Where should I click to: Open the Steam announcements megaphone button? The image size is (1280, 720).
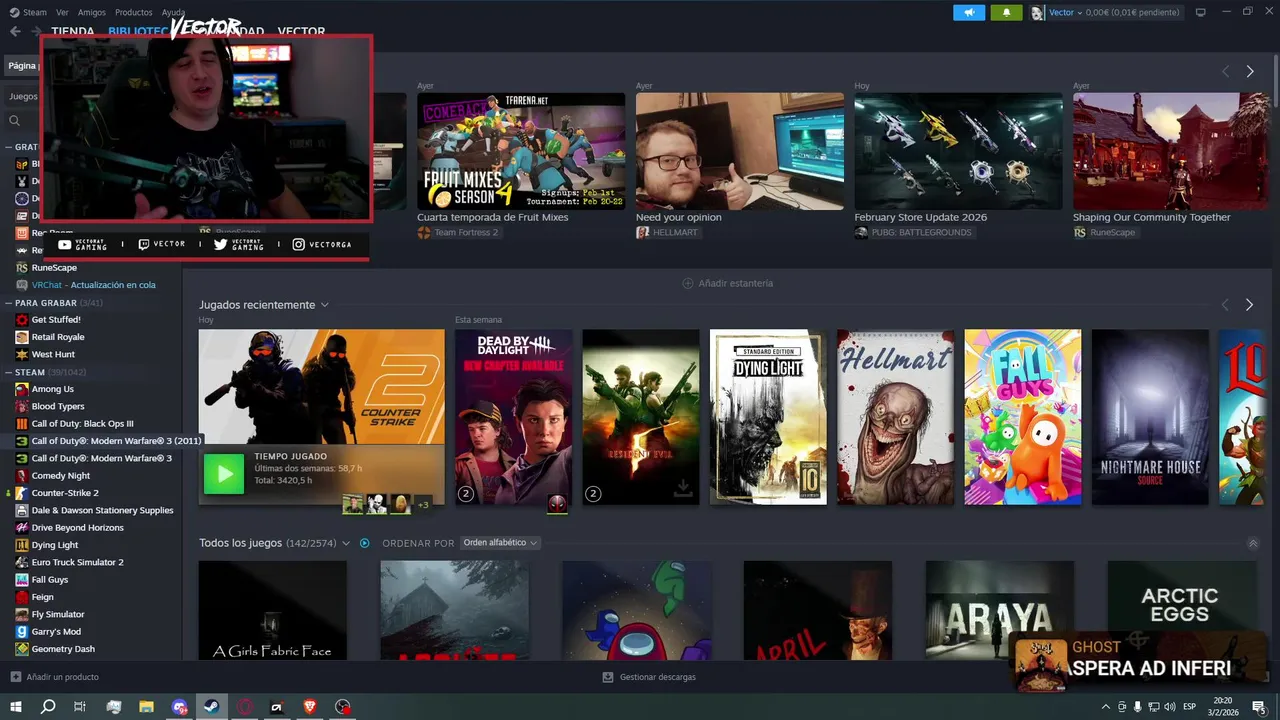coord(968,12)
